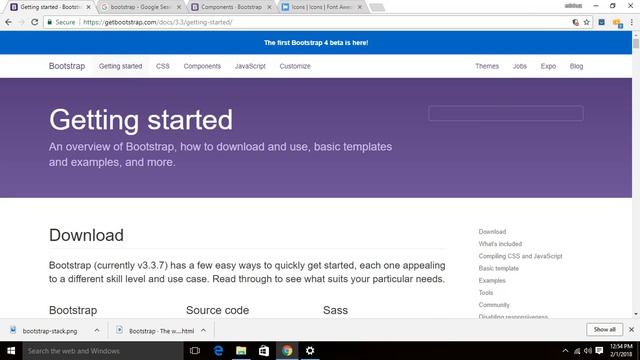Open the network icon in tray
This screenshot has width=640, height=360.
pos(577,351)
